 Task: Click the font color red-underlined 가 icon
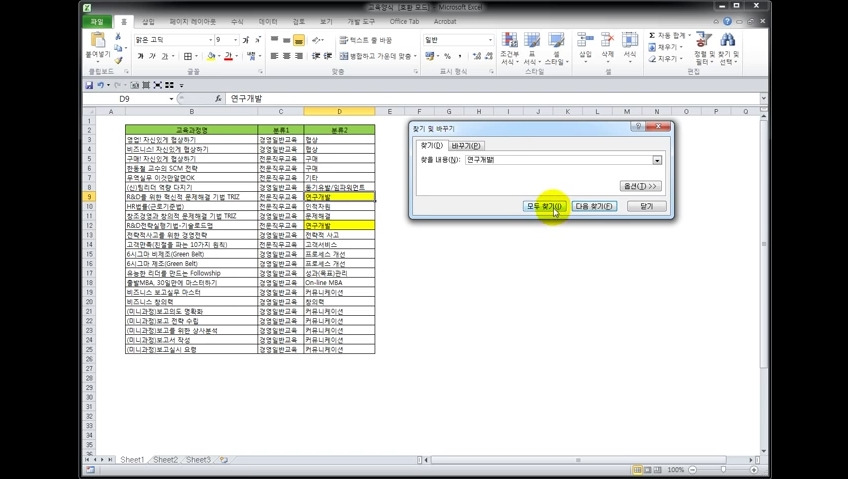(228, 56)
